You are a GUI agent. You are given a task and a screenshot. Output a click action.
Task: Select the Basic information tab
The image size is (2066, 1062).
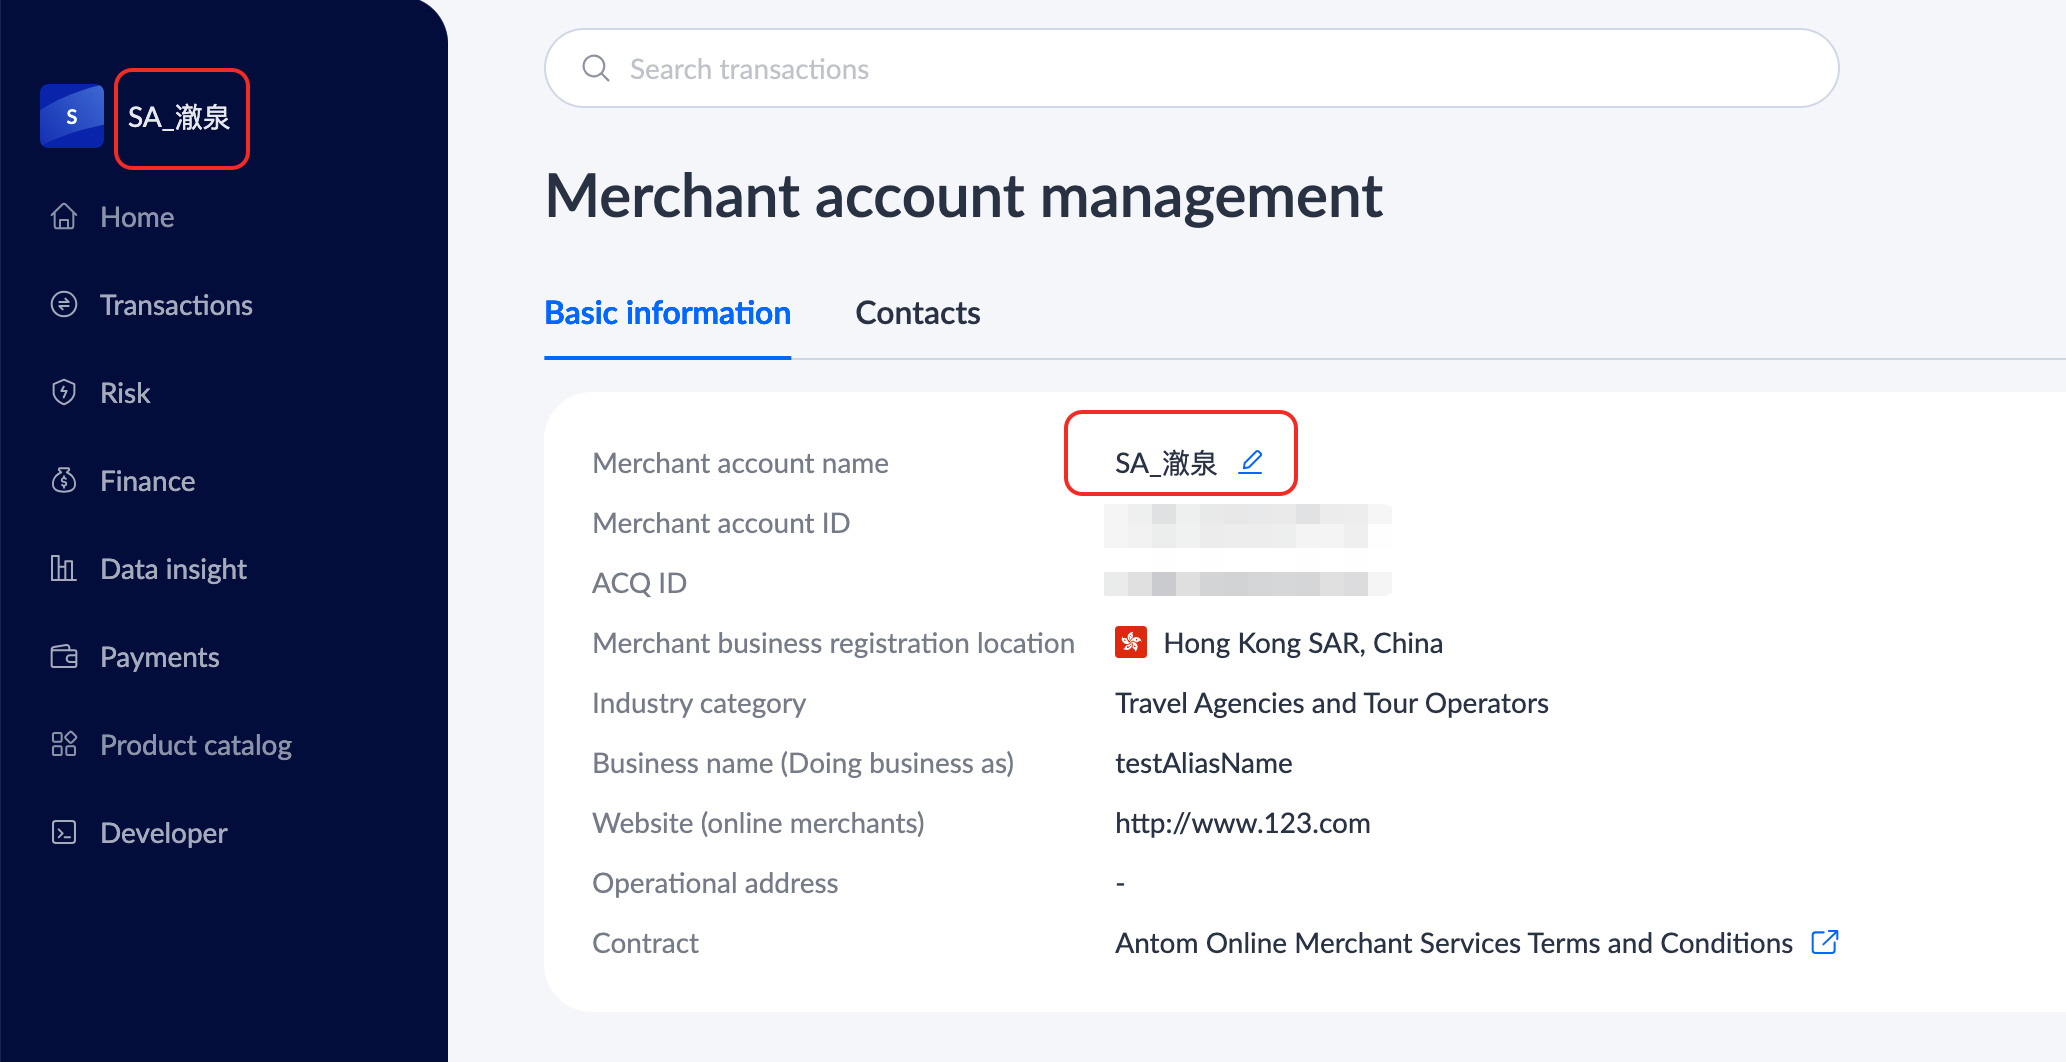point(667,313)
